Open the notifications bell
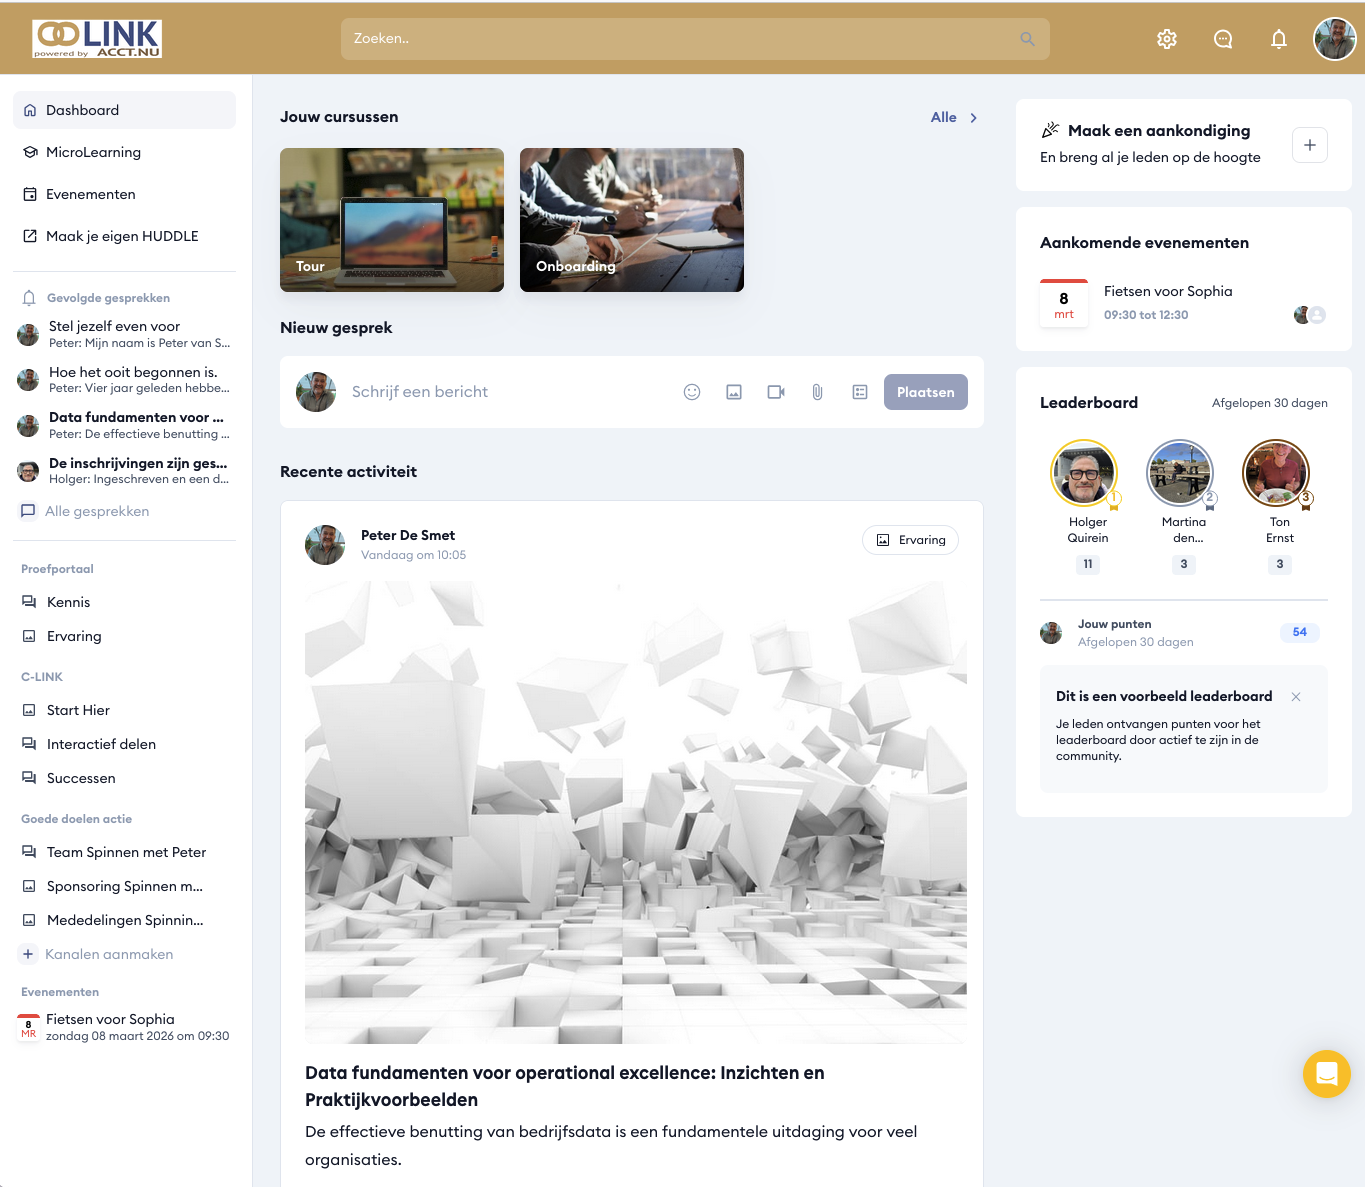The width and height of the screenshot is (1365, 1187). point(1278,39)
